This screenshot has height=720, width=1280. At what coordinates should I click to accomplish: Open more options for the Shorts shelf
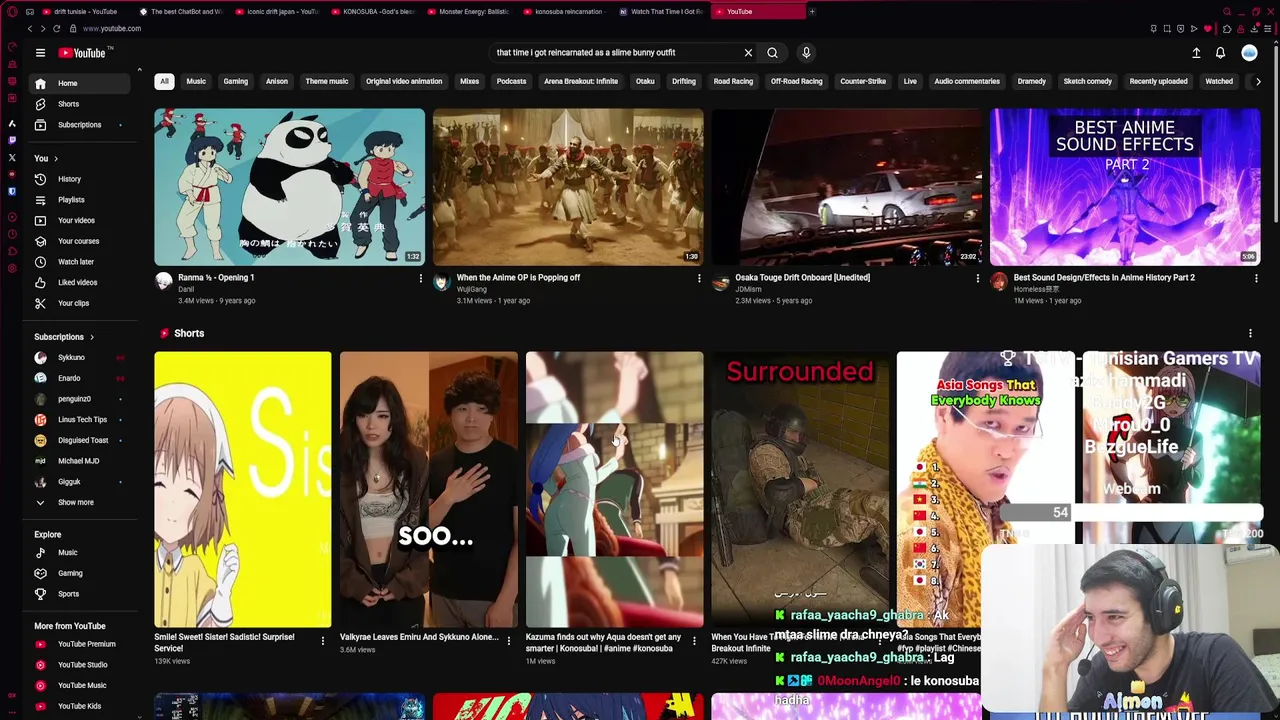click(x=1250, y=334)
